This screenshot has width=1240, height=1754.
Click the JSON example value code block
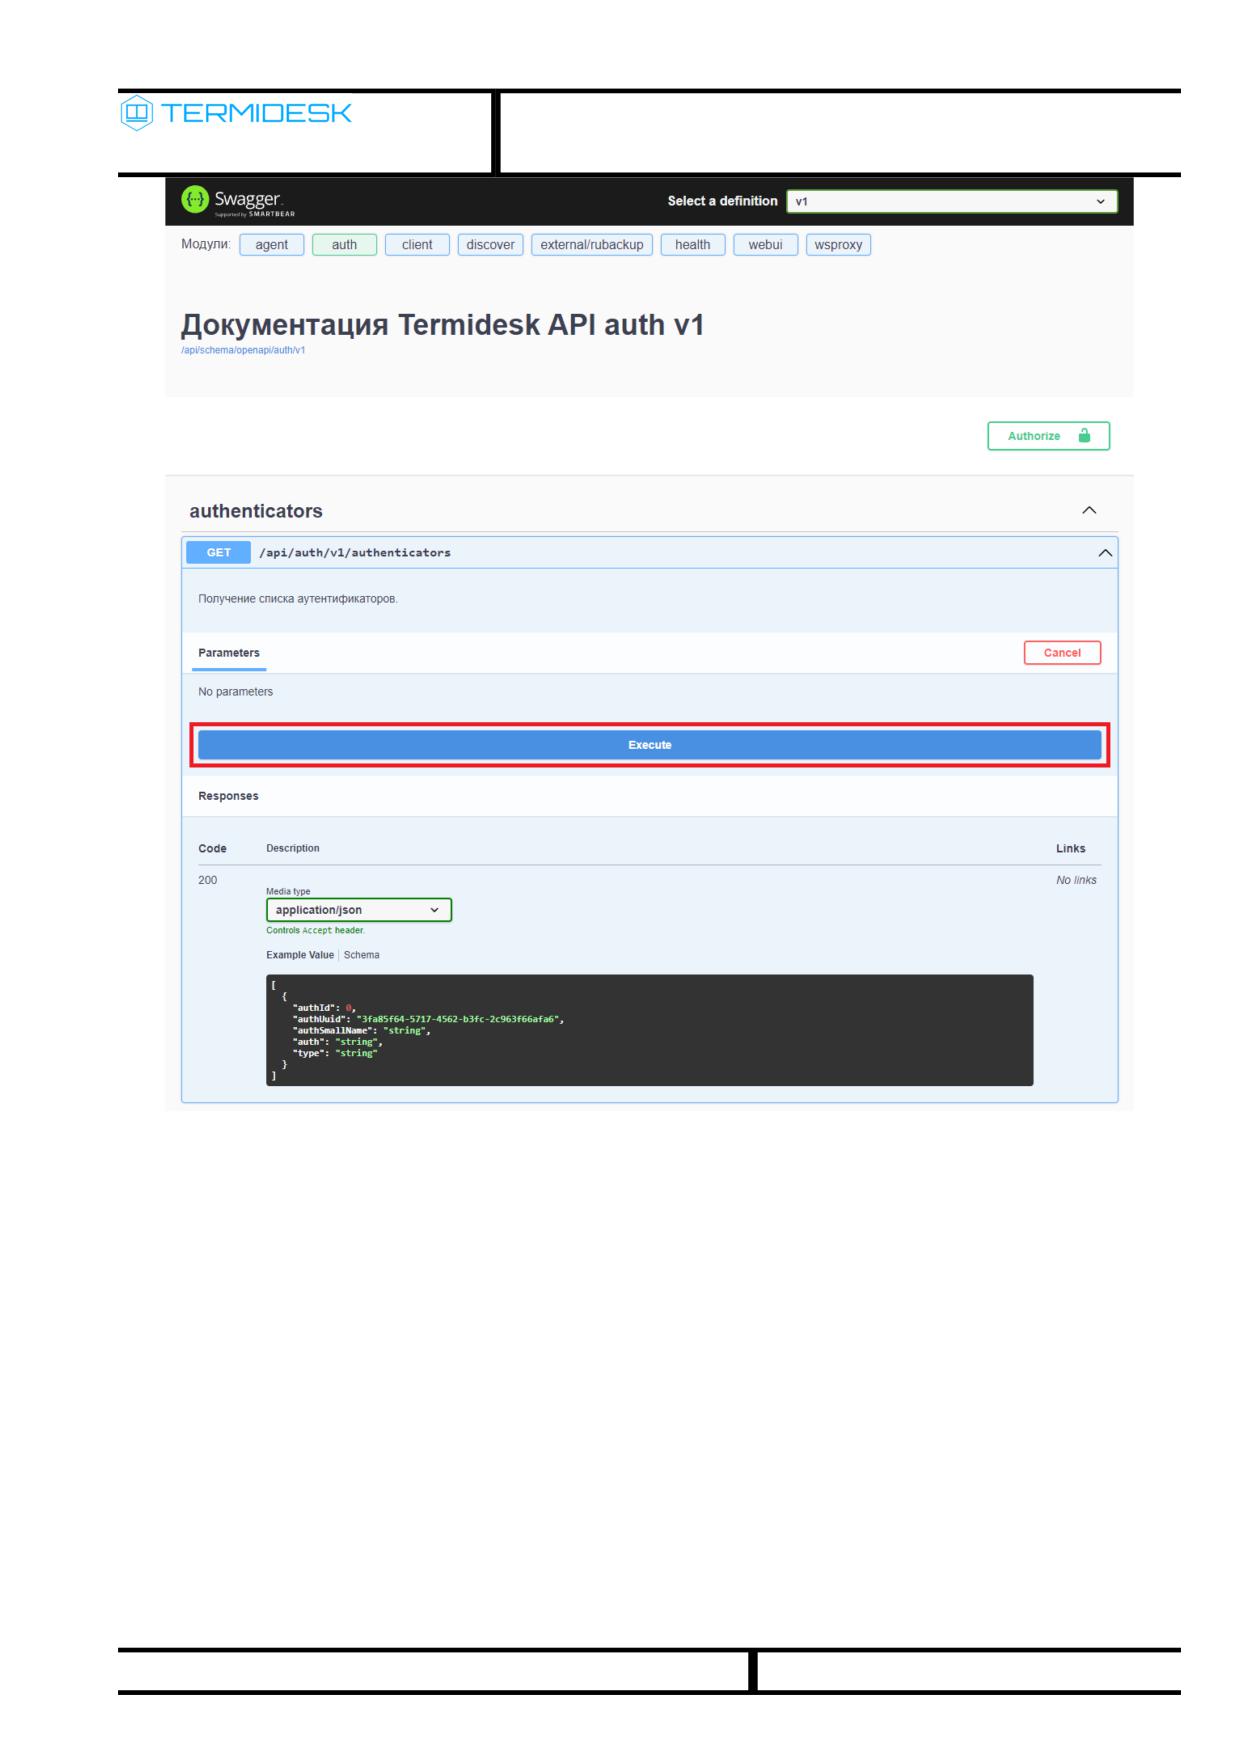click(649, 1030)
